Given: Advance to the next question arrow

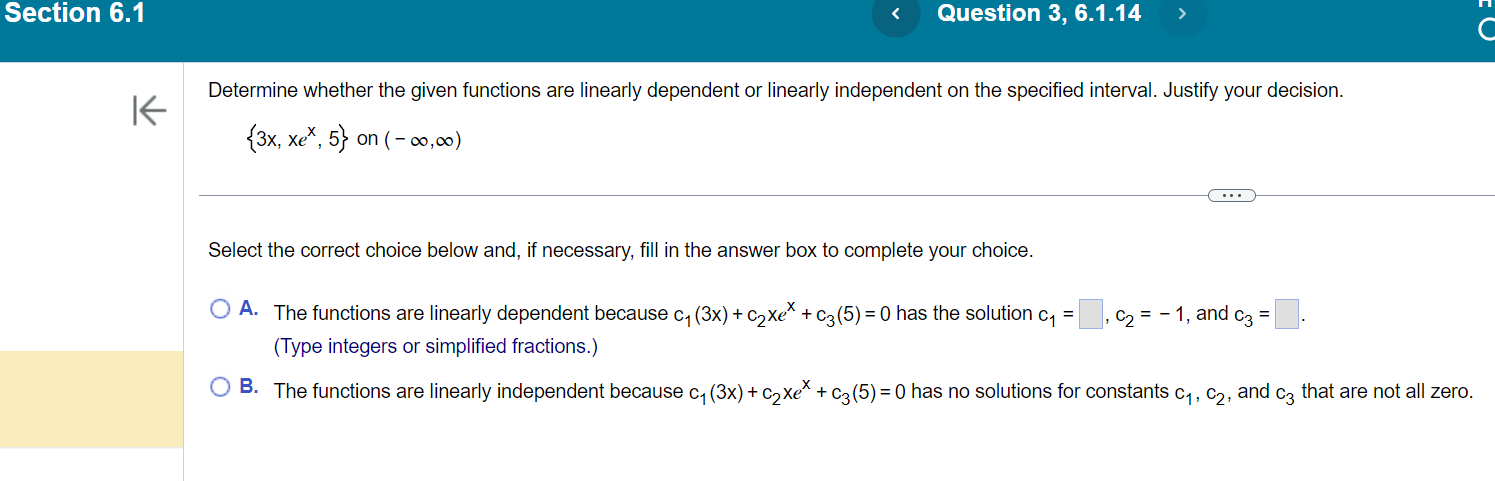Looking at the screenshot, I should [x=1181, y=15].
